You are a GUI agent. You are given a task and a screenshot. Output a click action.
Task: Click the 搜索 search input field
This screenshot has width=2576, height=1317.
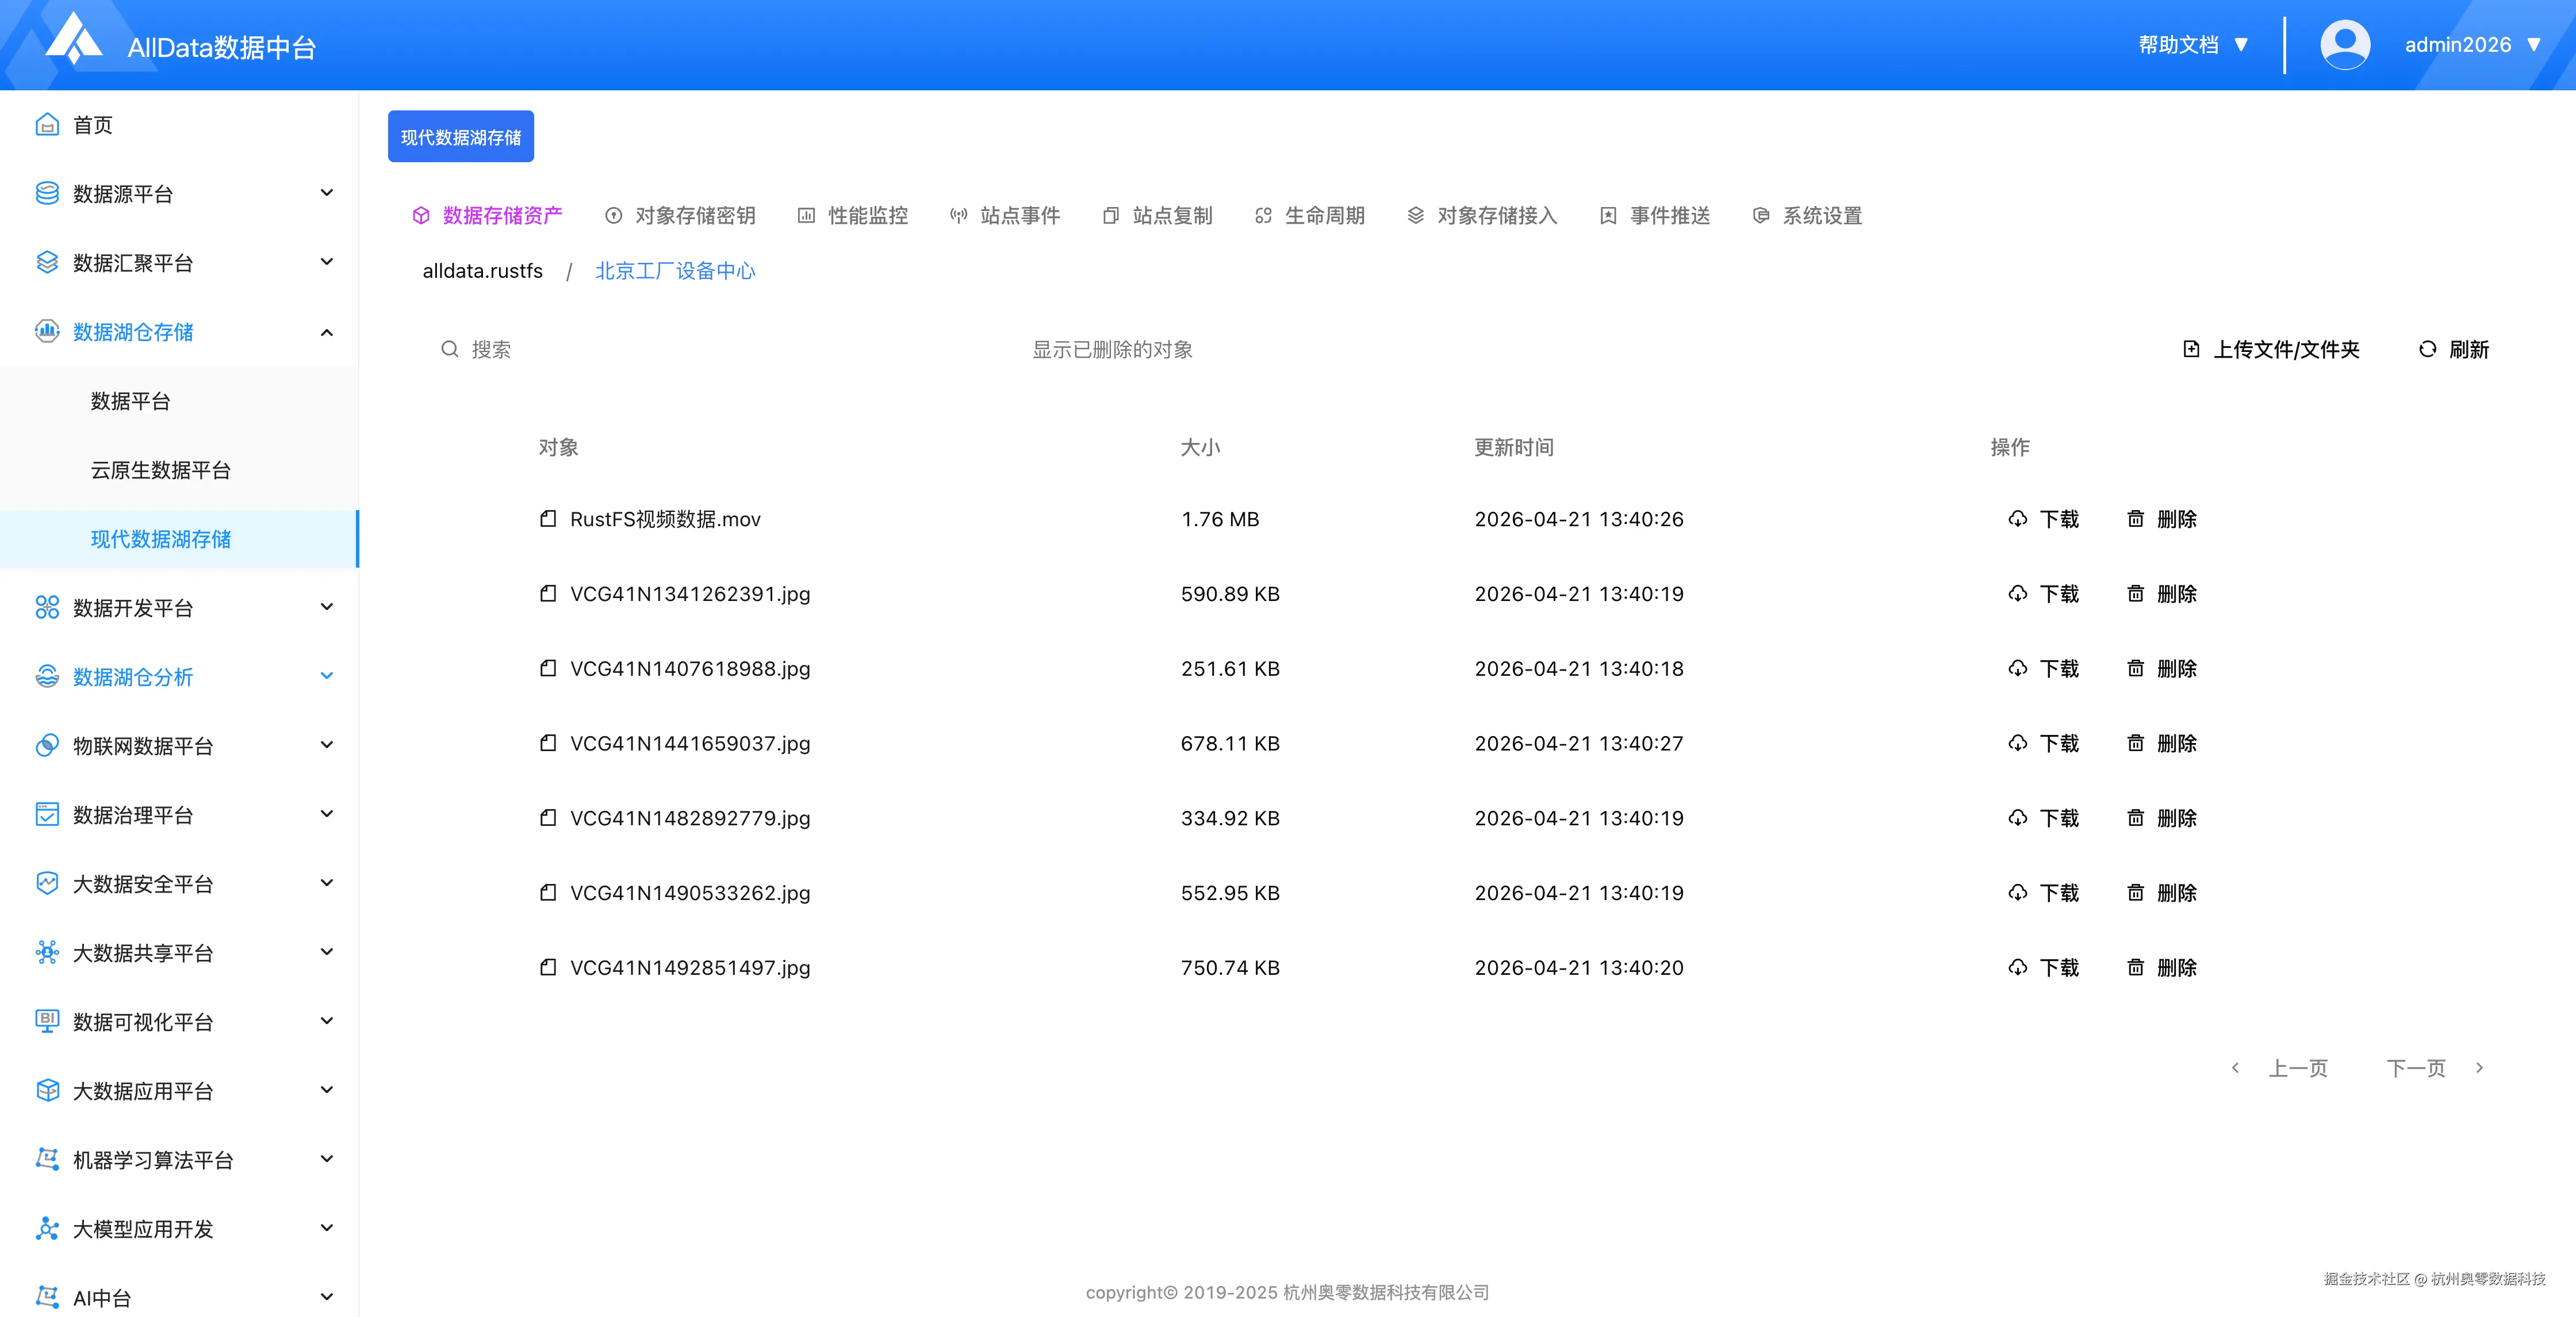491,349
